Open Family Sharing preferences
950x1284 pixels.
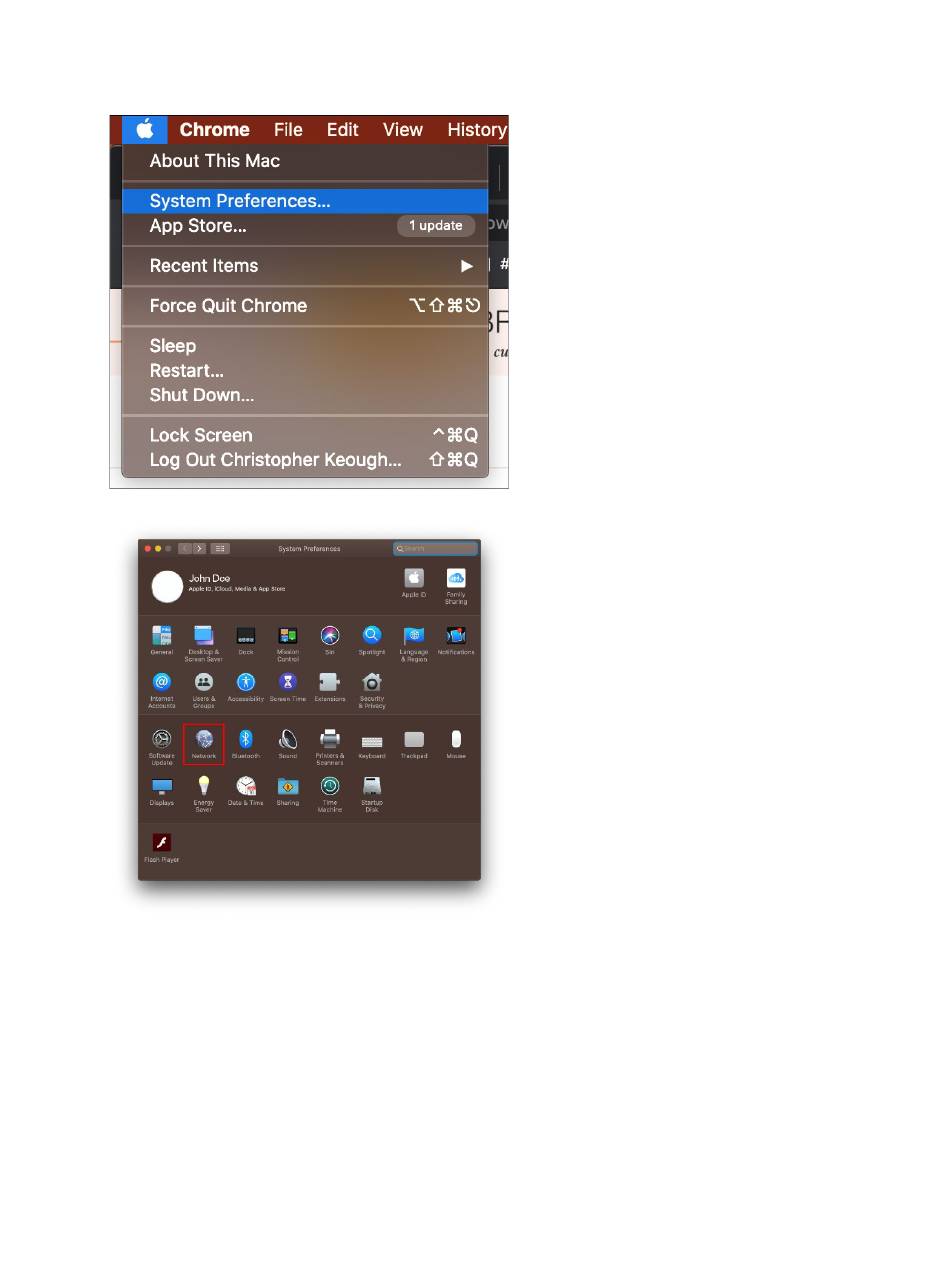[456, 587]
